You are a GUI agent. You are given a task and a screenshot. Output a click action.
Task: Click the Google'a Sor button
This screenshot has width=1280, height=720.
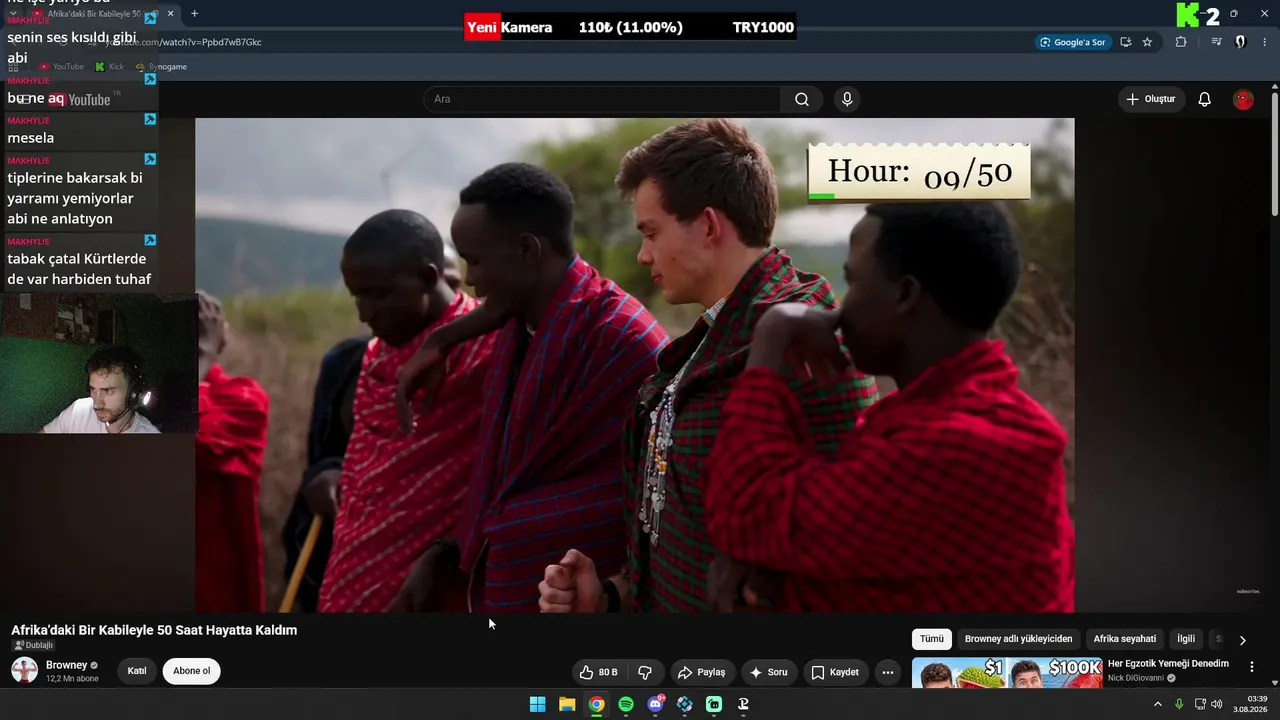tap(1073, 42)
